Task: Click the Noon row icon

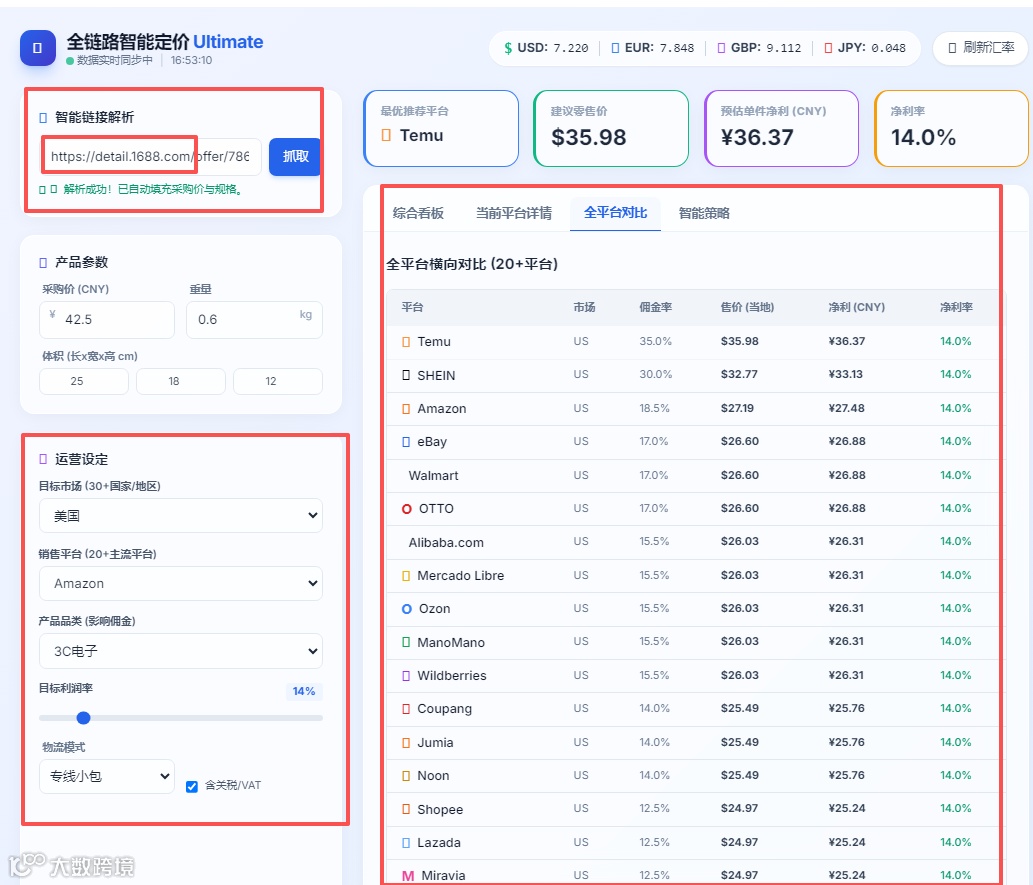Action: pos(406,776)
